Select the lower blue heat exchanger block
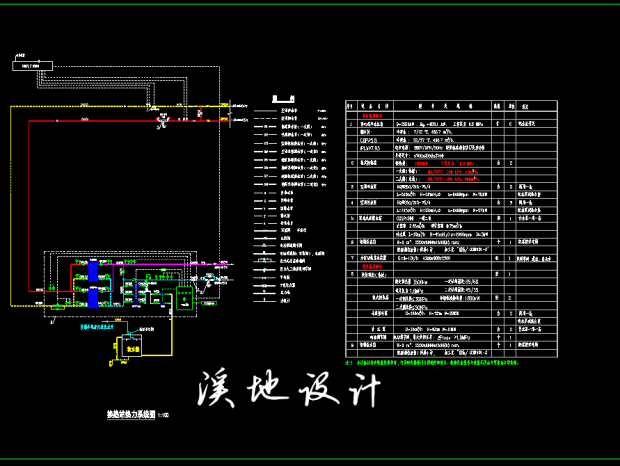620x466 pixels. pos(93,295)
